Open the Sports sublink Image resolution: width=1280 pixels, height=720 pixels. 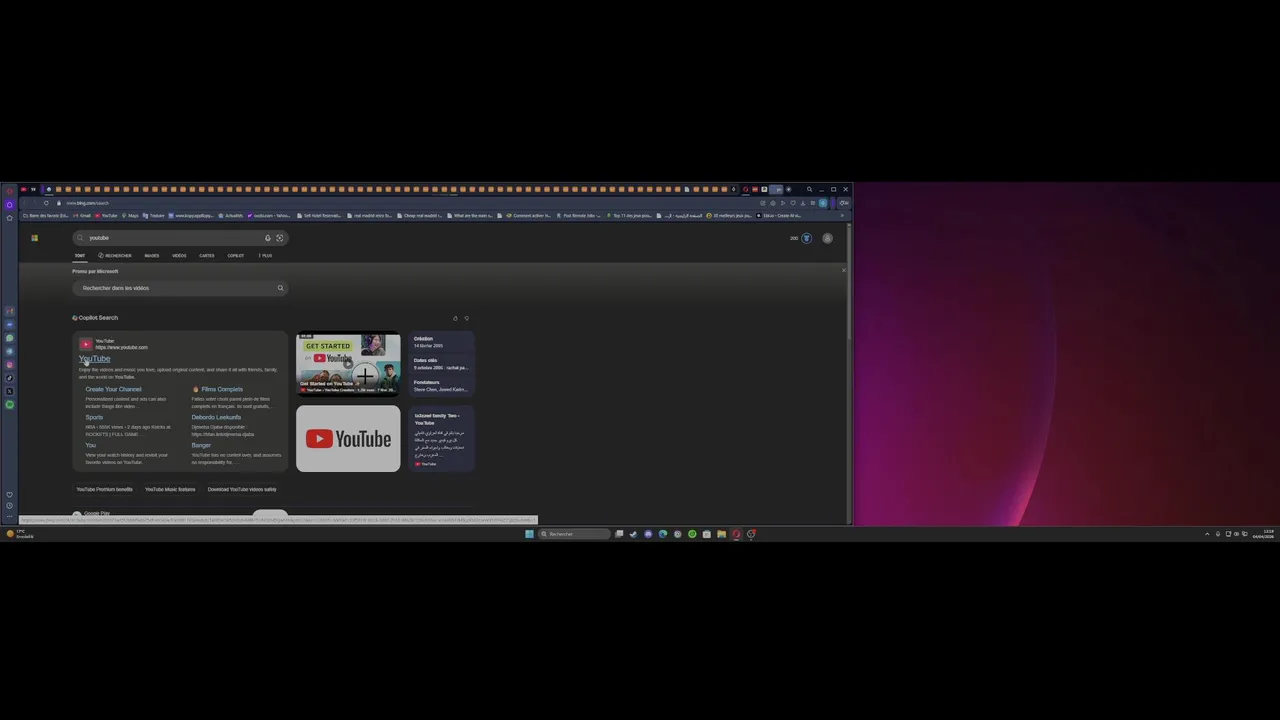tap(94, 417)
